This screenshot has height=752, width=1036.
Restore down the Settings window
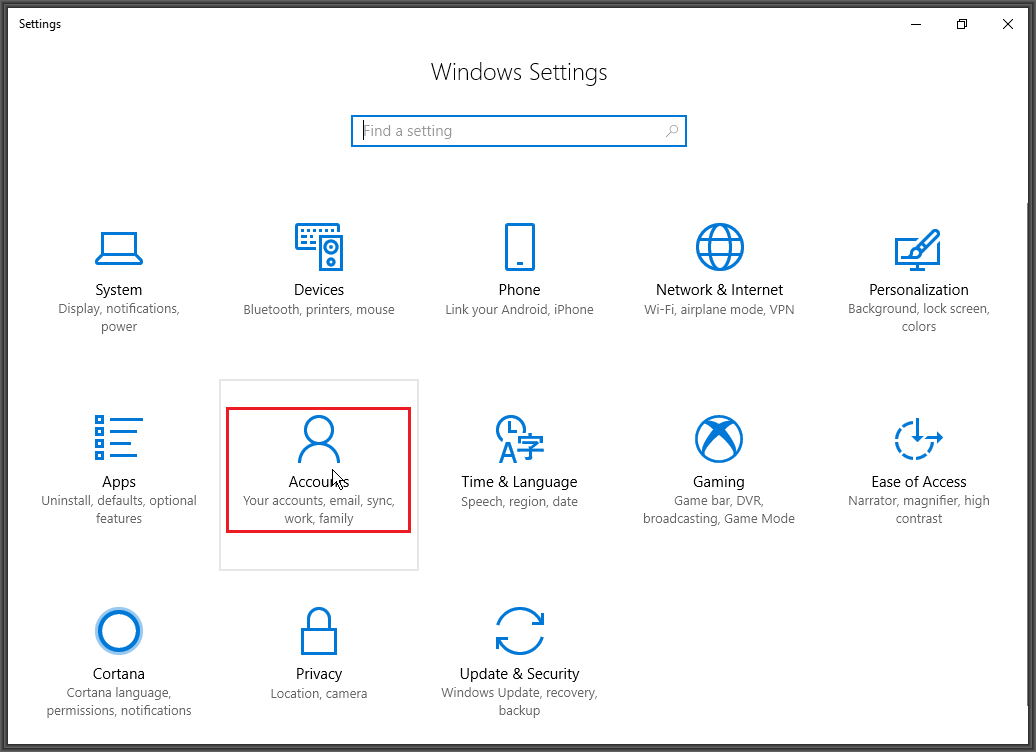[x=962, y=24]
